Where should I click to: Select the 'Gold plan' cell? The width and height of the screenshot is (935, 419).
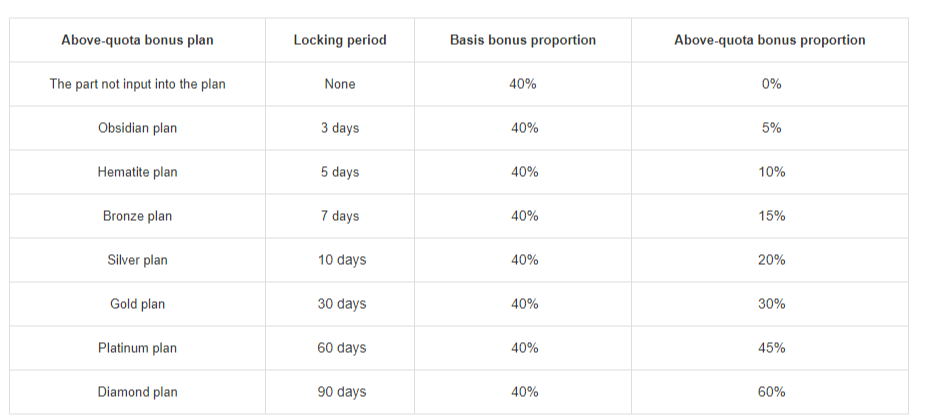[x=137, y=304]
